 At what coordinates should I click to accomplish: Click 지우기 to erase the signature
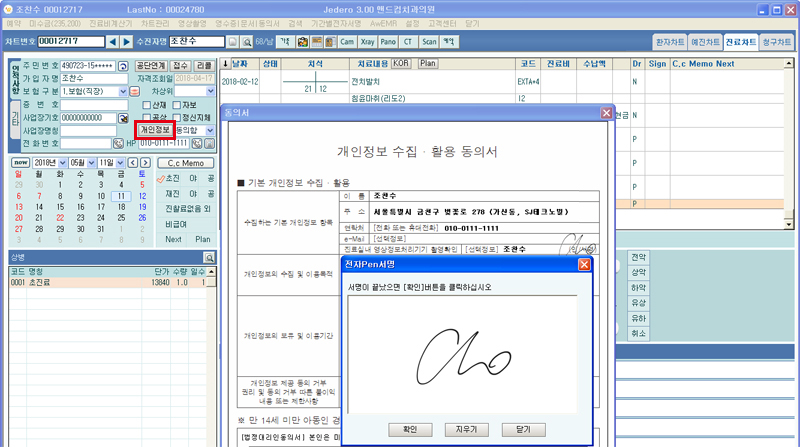pos(461,428)
